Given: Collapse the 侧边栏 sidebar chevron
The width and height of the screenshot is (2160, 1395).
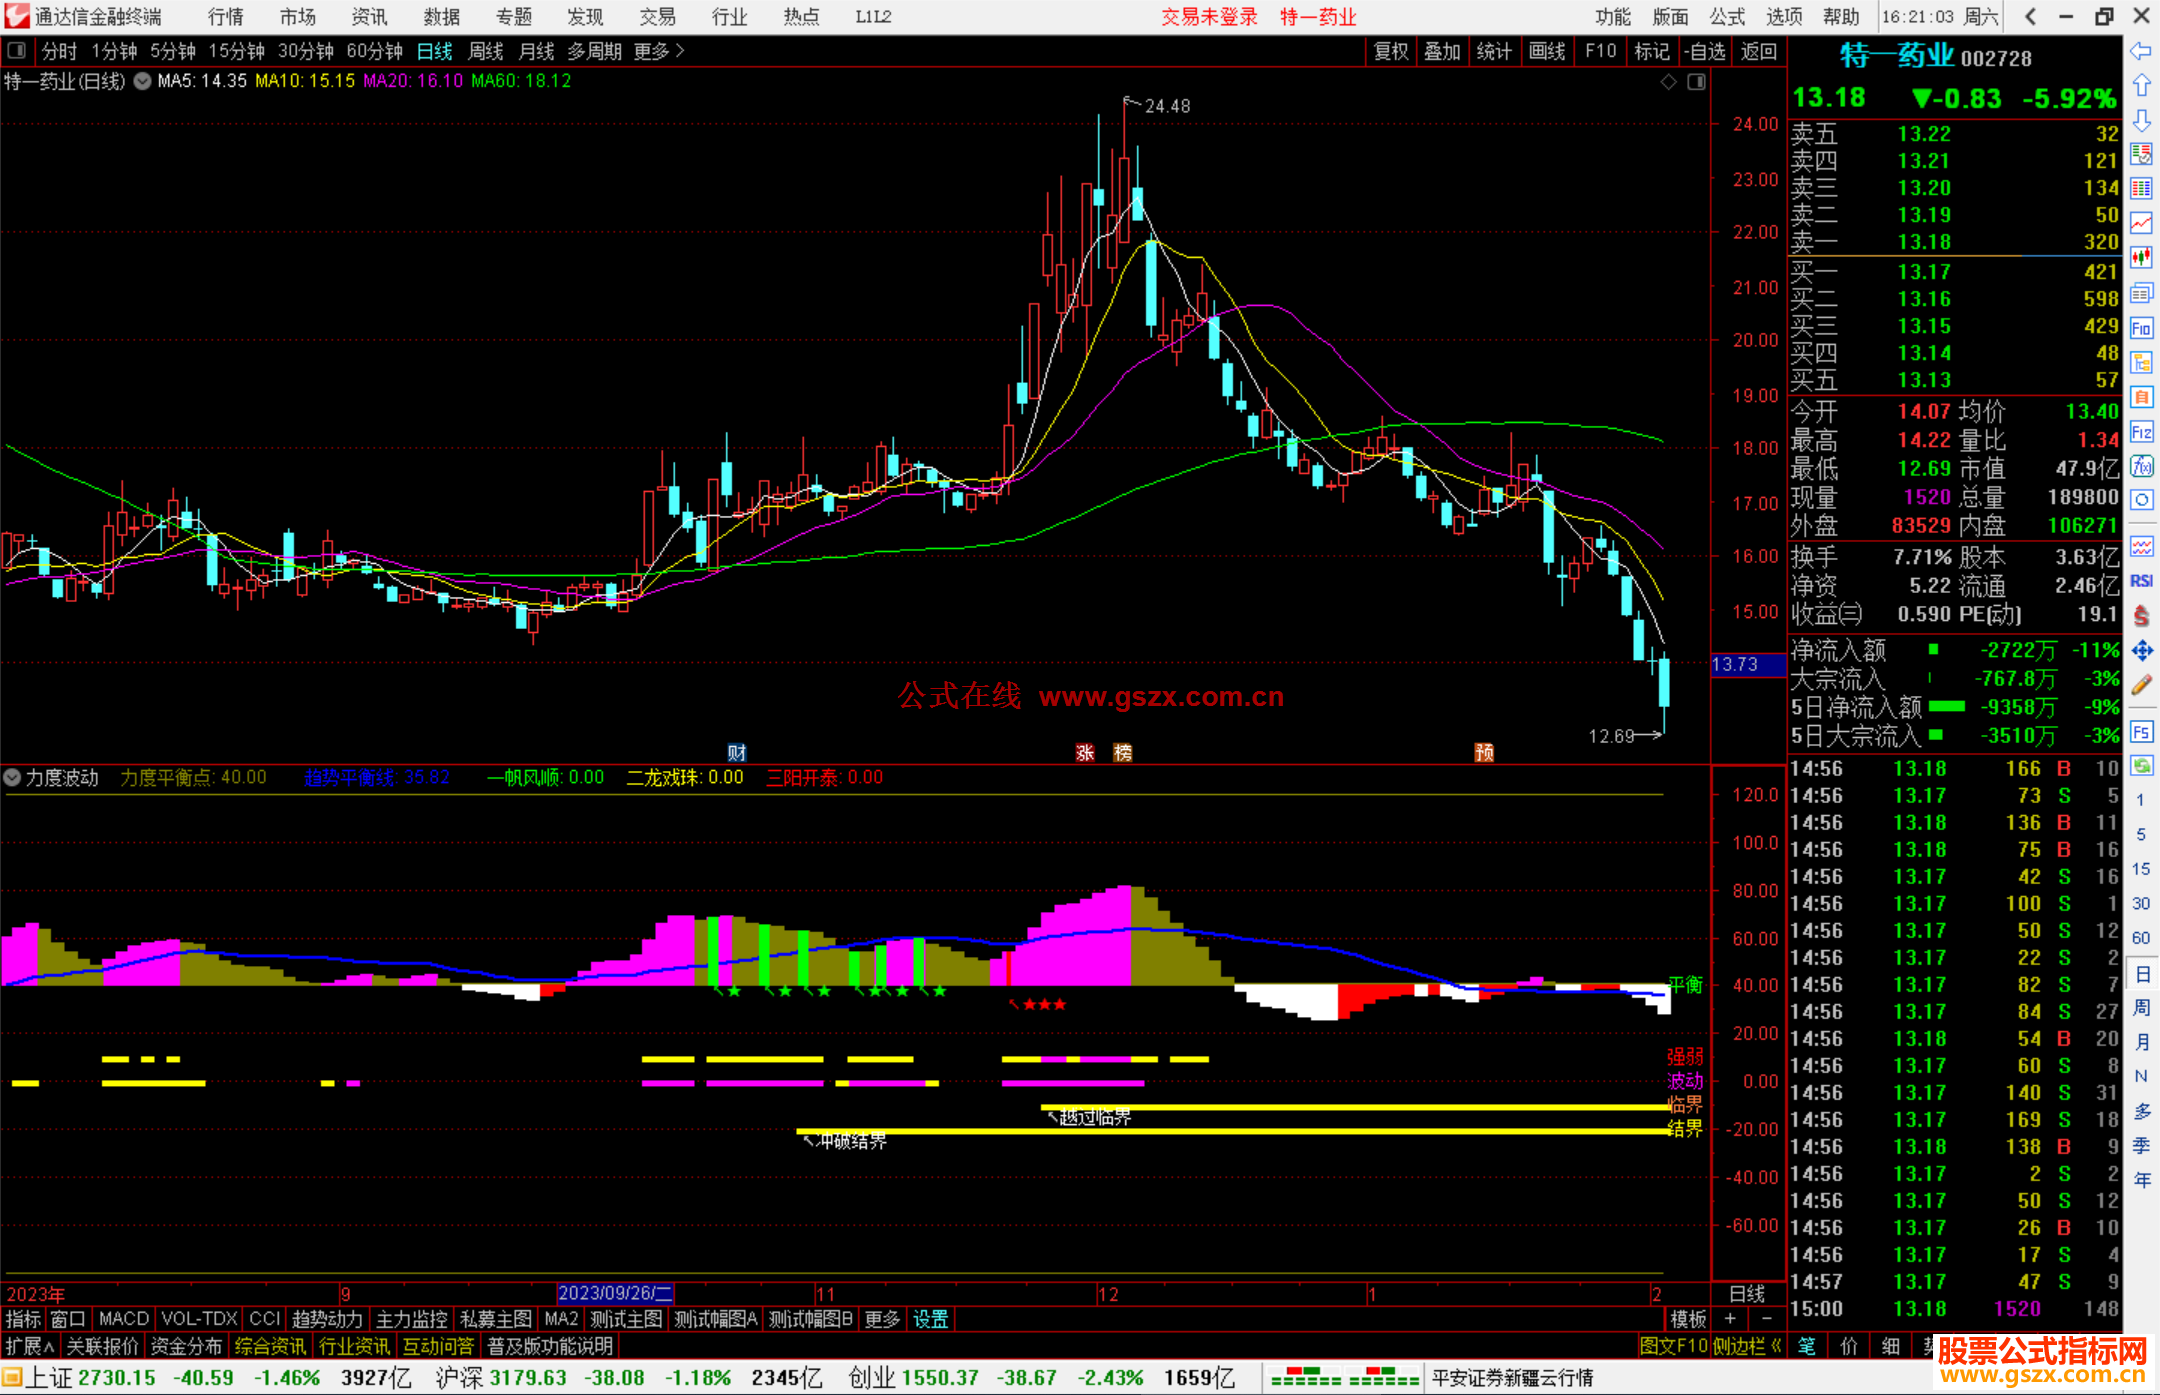Looking at the screenshot, I should pyautogui.click(x=1776, y=1346).
